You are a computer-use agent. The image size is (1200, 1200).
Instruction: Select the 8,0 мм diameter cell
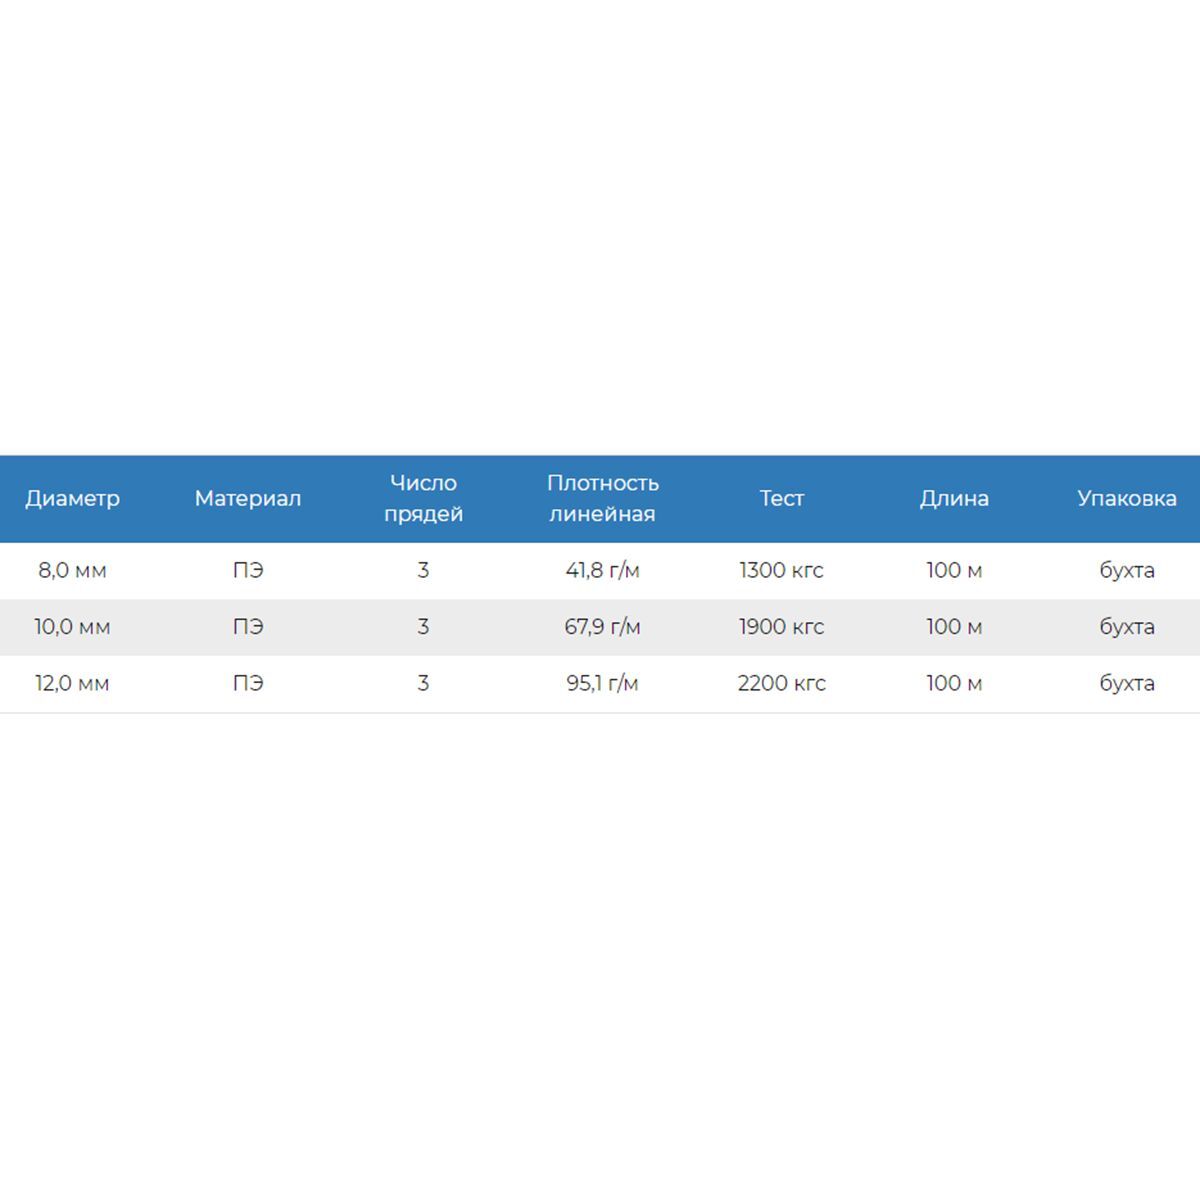point(72,570)
